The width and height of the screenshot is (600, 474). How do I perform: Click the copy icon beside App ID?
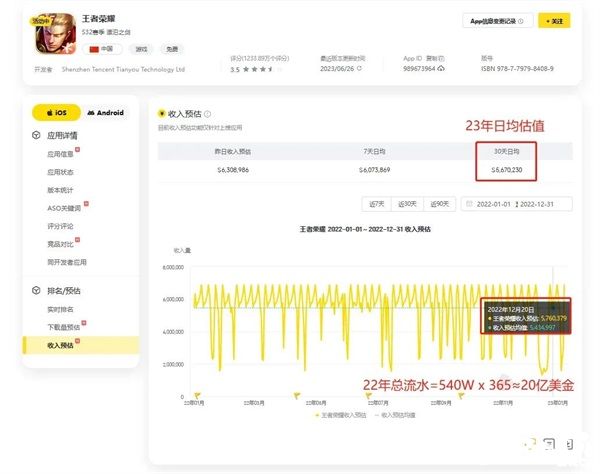(x=441, y=59)
